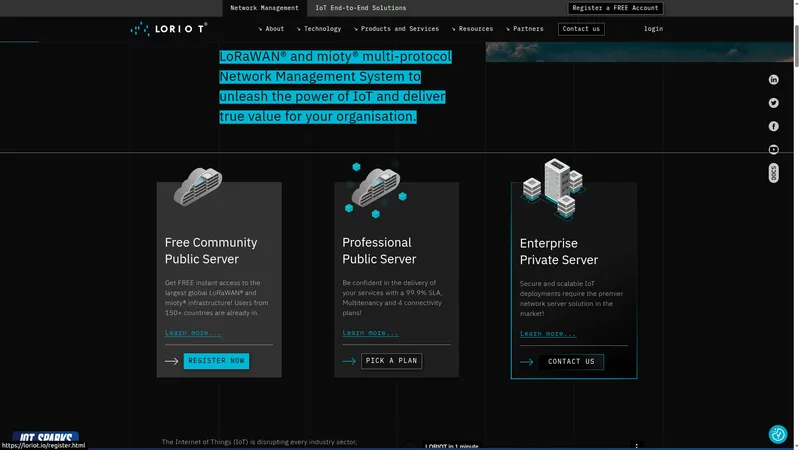Open Learn more under Free Community Server

193,333
